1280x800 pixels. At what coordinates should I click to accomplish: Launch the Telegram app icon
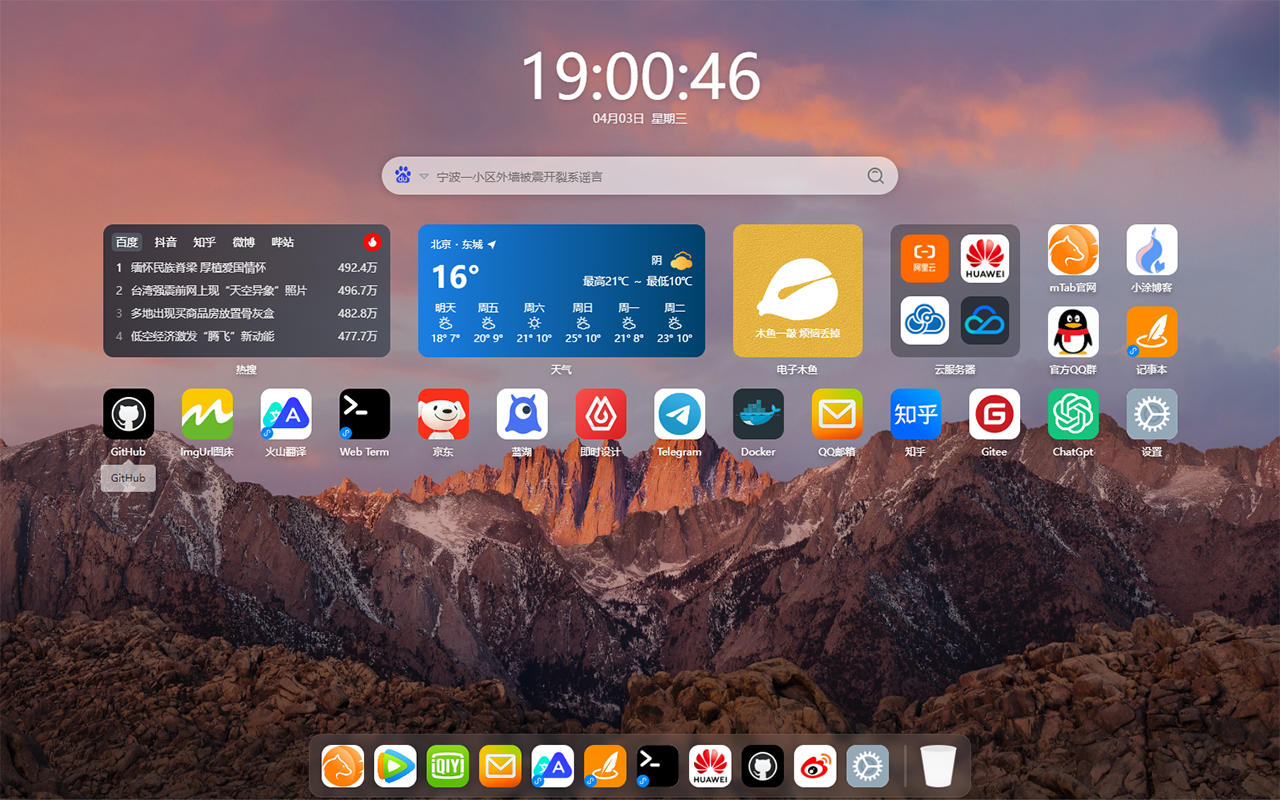[x=679, y=414]
